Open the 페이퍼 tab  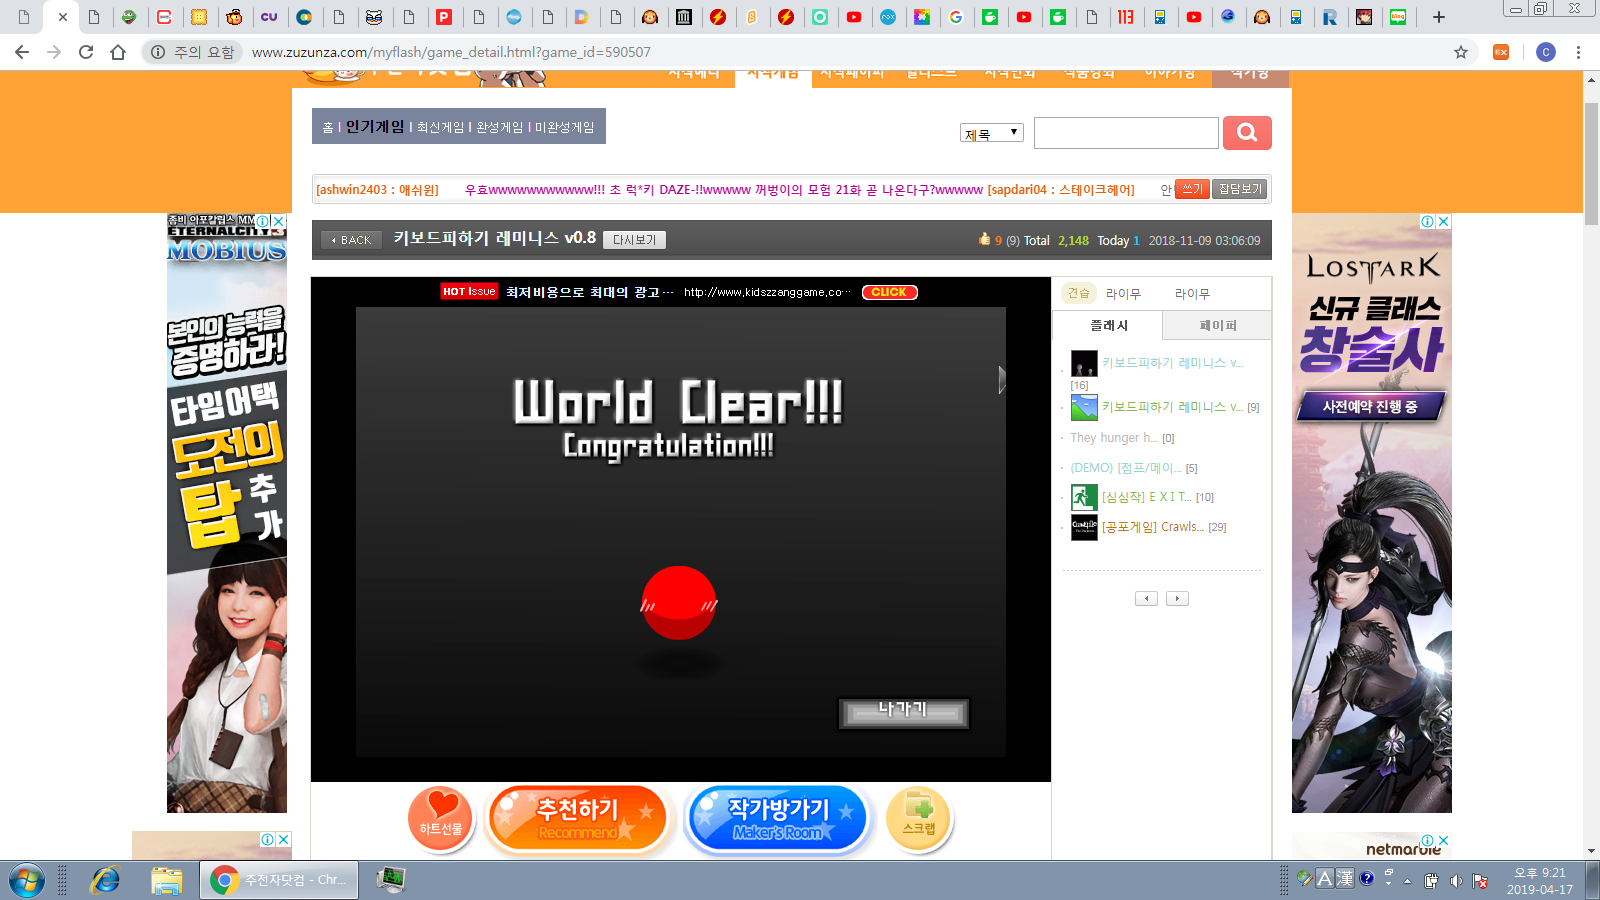click(x=1217, y=325)
